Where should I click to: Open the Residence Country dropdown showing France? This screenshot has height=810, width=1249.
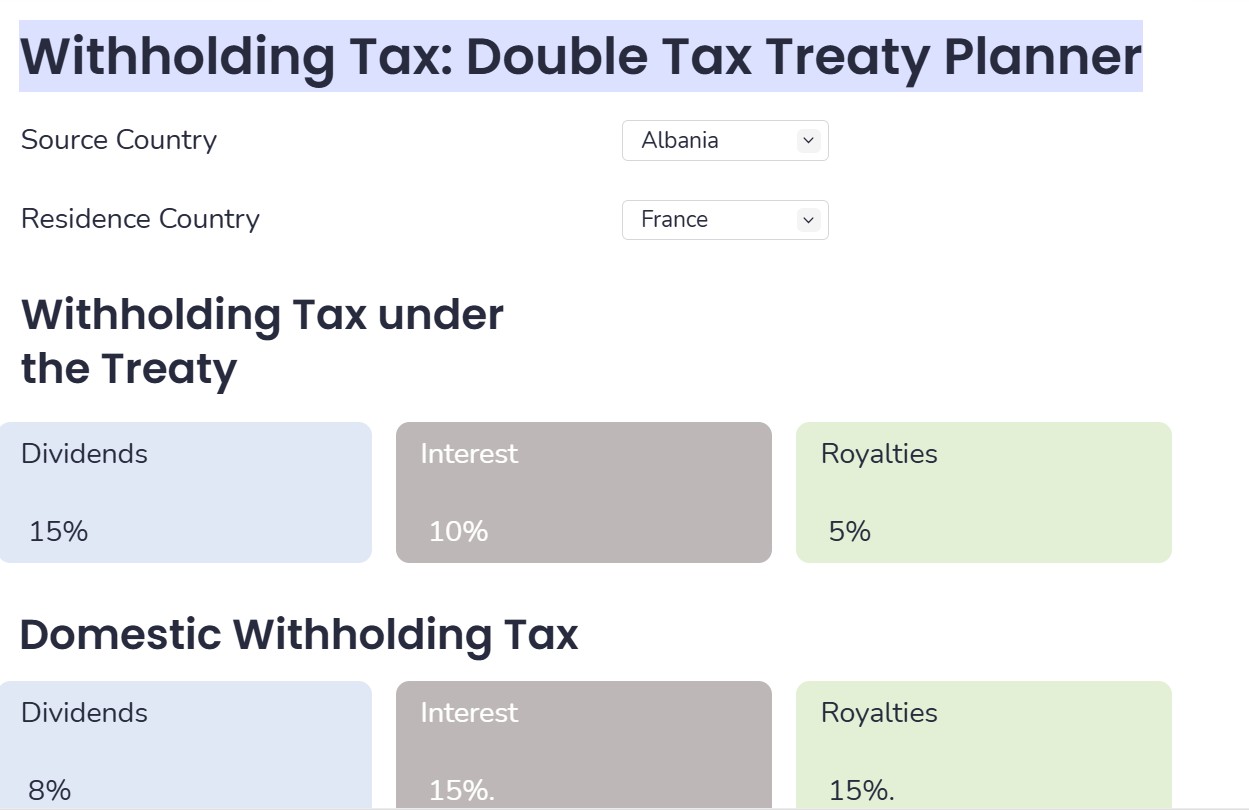click(724, 220)
